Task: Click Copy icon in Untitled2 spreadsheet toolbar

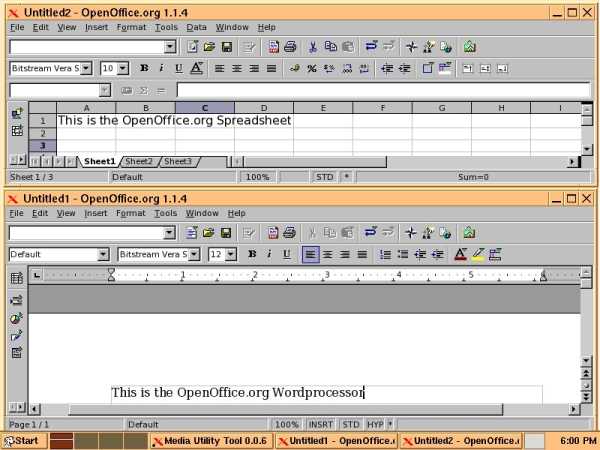Action: point(330,47)
